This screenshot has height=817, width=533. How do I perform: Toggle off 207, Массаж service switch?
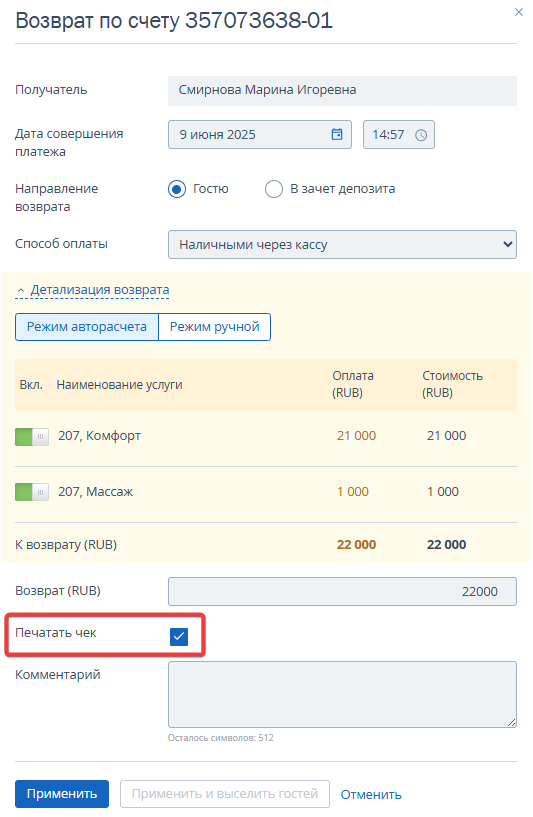(x=32, y=492)
